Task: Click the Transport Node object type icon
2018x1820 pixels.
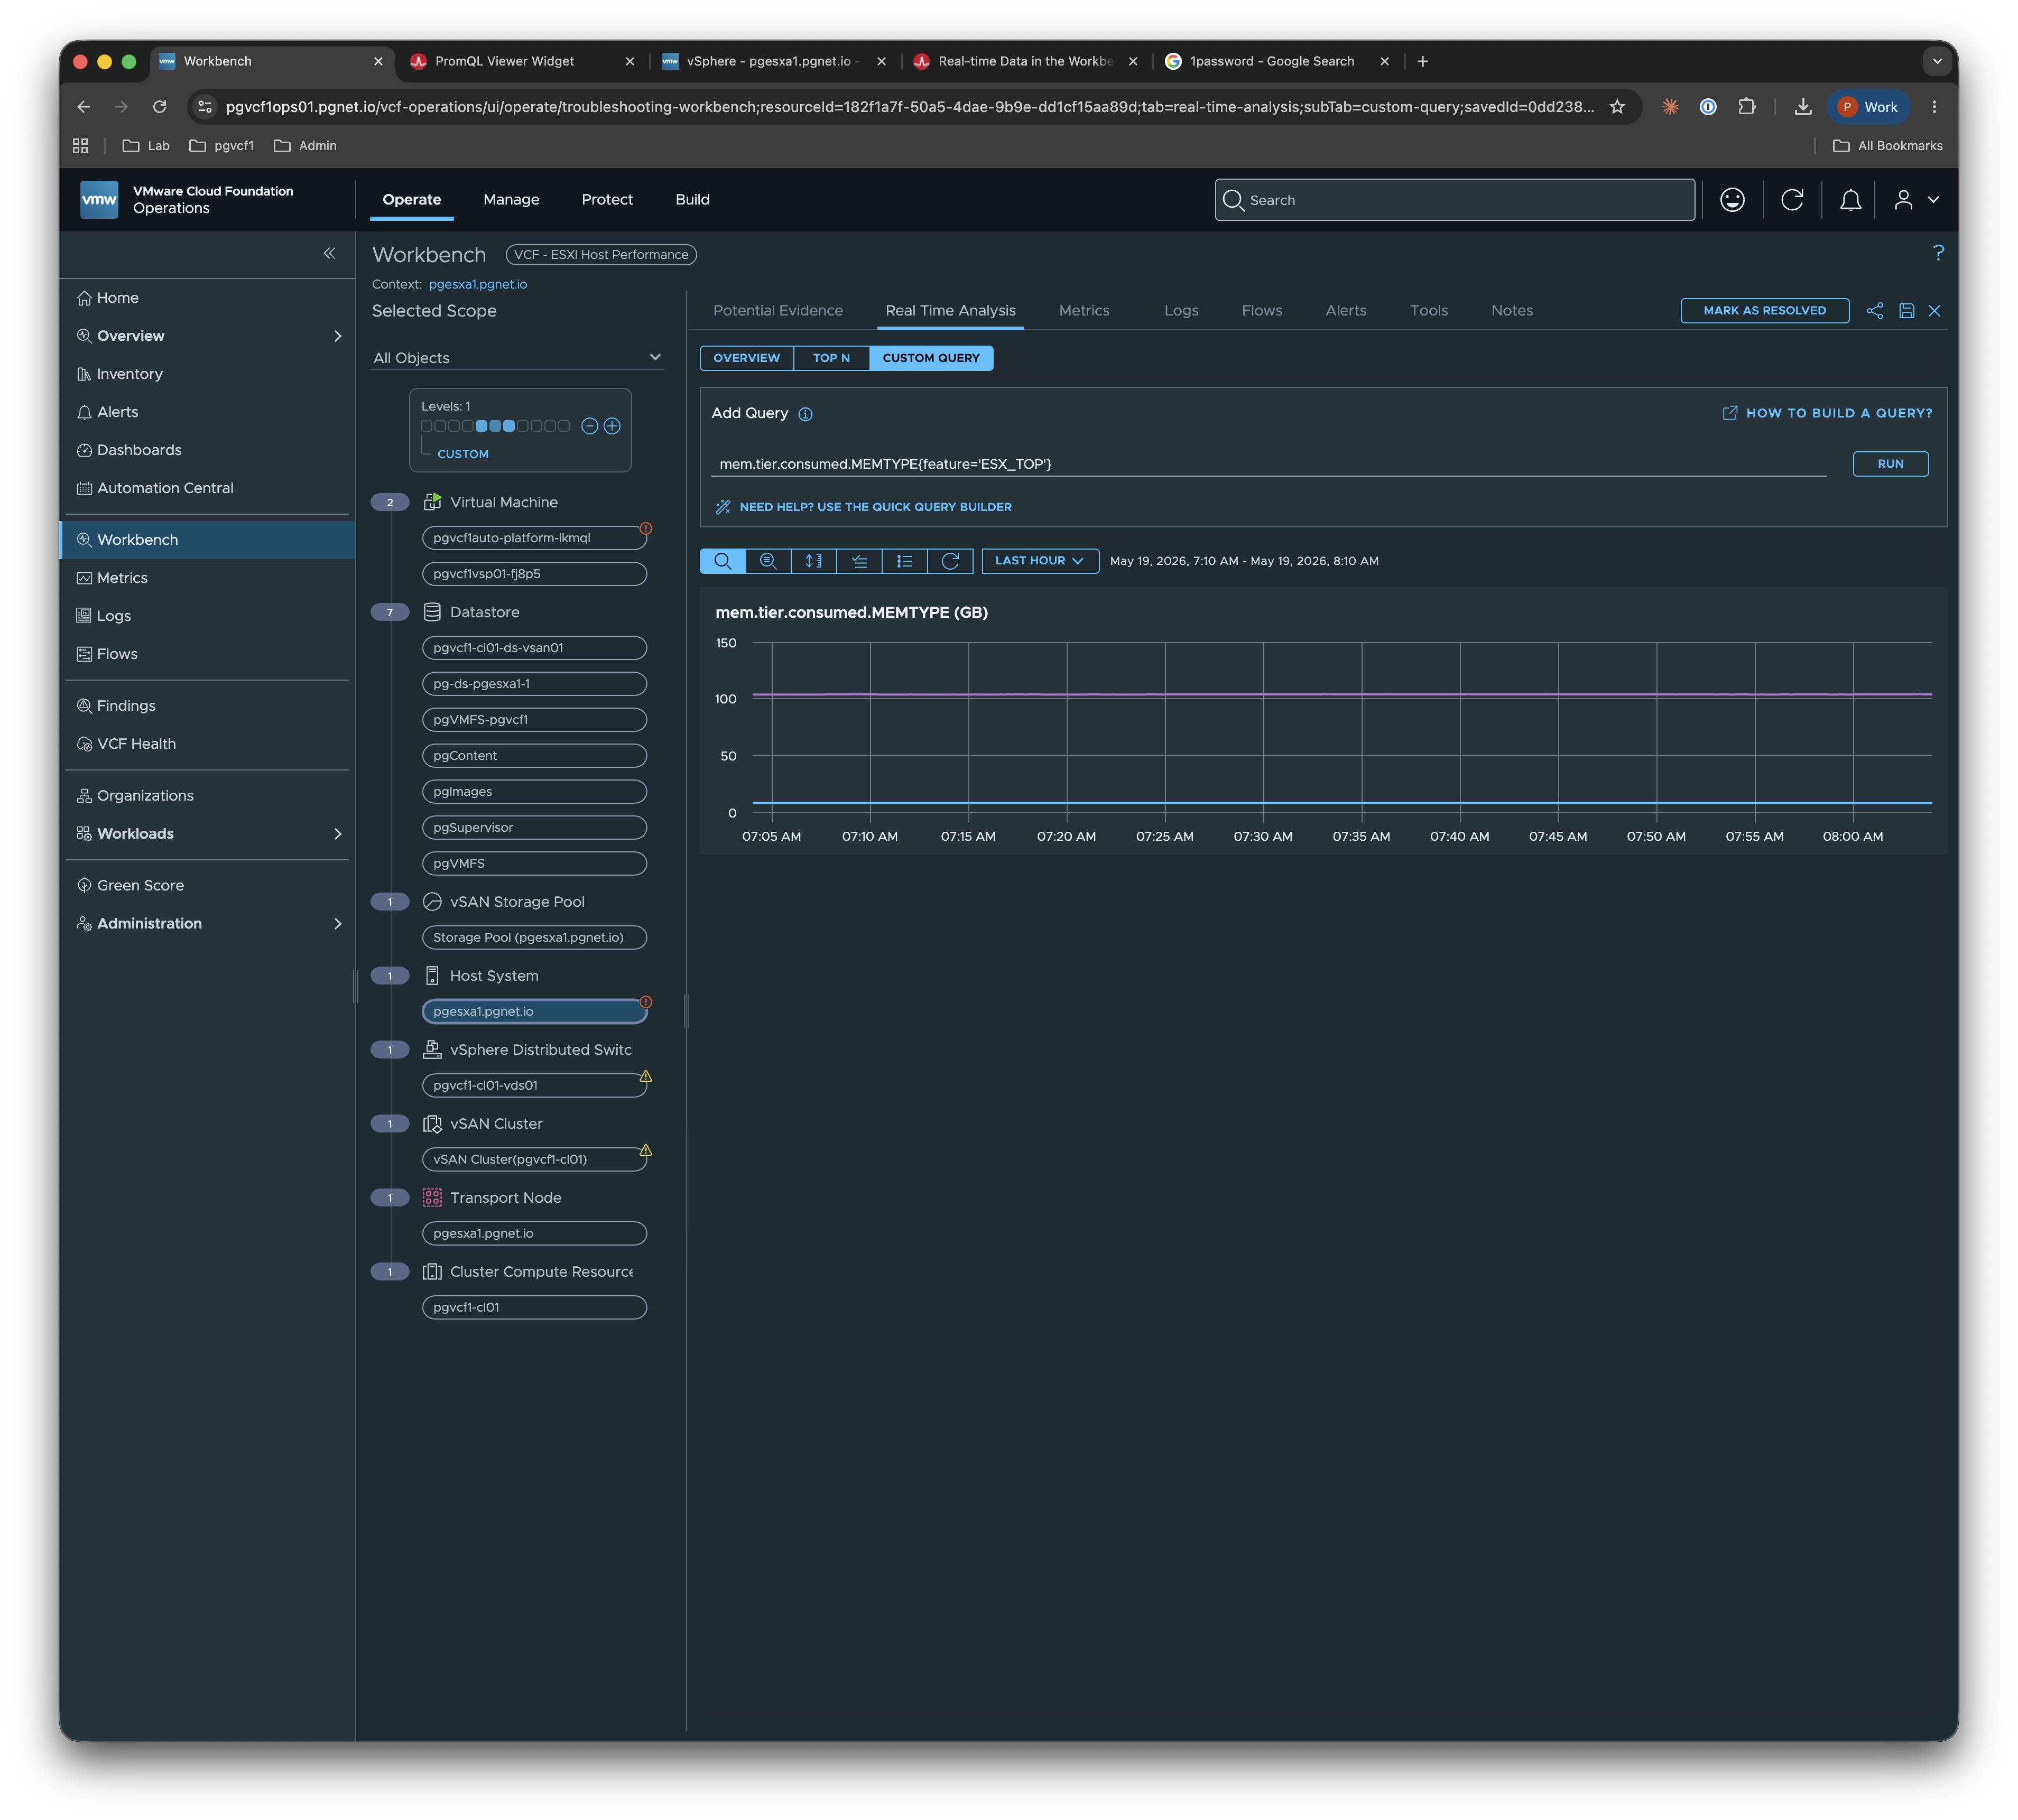Action: 432,1197
